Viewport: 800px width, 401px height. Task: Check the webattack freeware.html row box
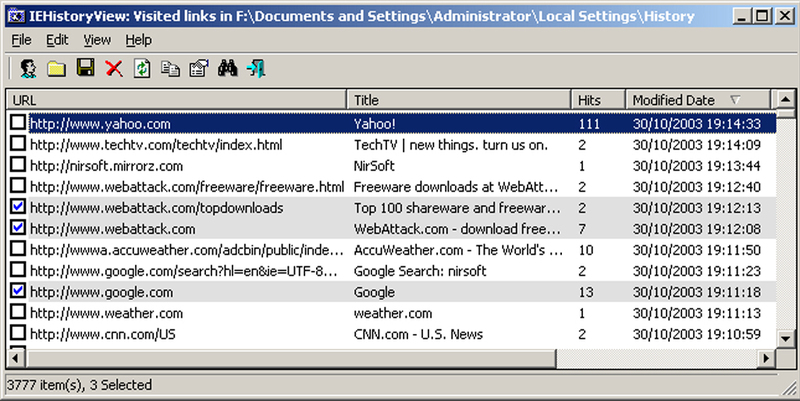tap(18, 185)
